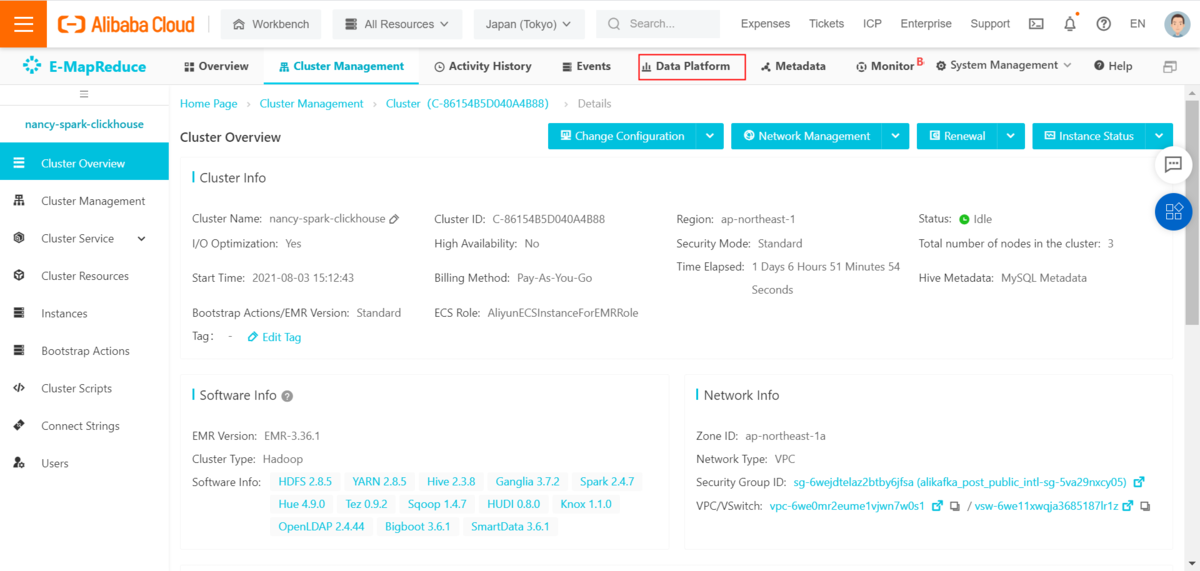Copy the VSwitch ID
1200x571 pixels.
[1145, 507]
